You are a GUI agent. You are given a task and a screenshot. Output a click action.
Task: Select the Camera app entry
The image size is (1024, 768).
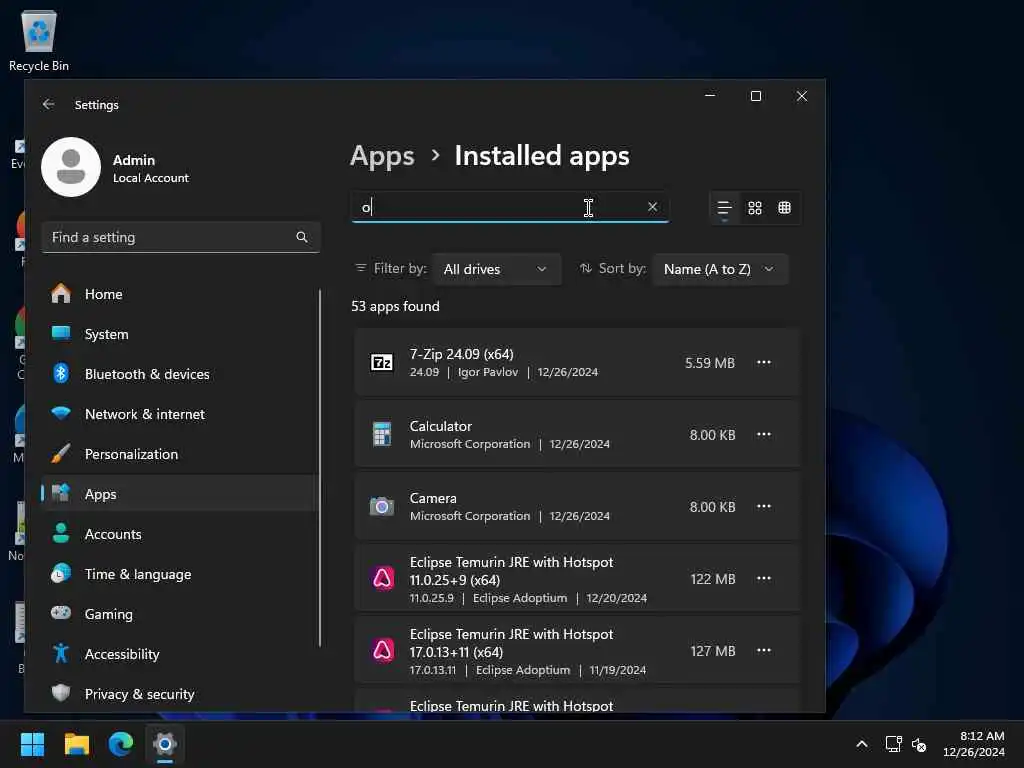point(577,506)
